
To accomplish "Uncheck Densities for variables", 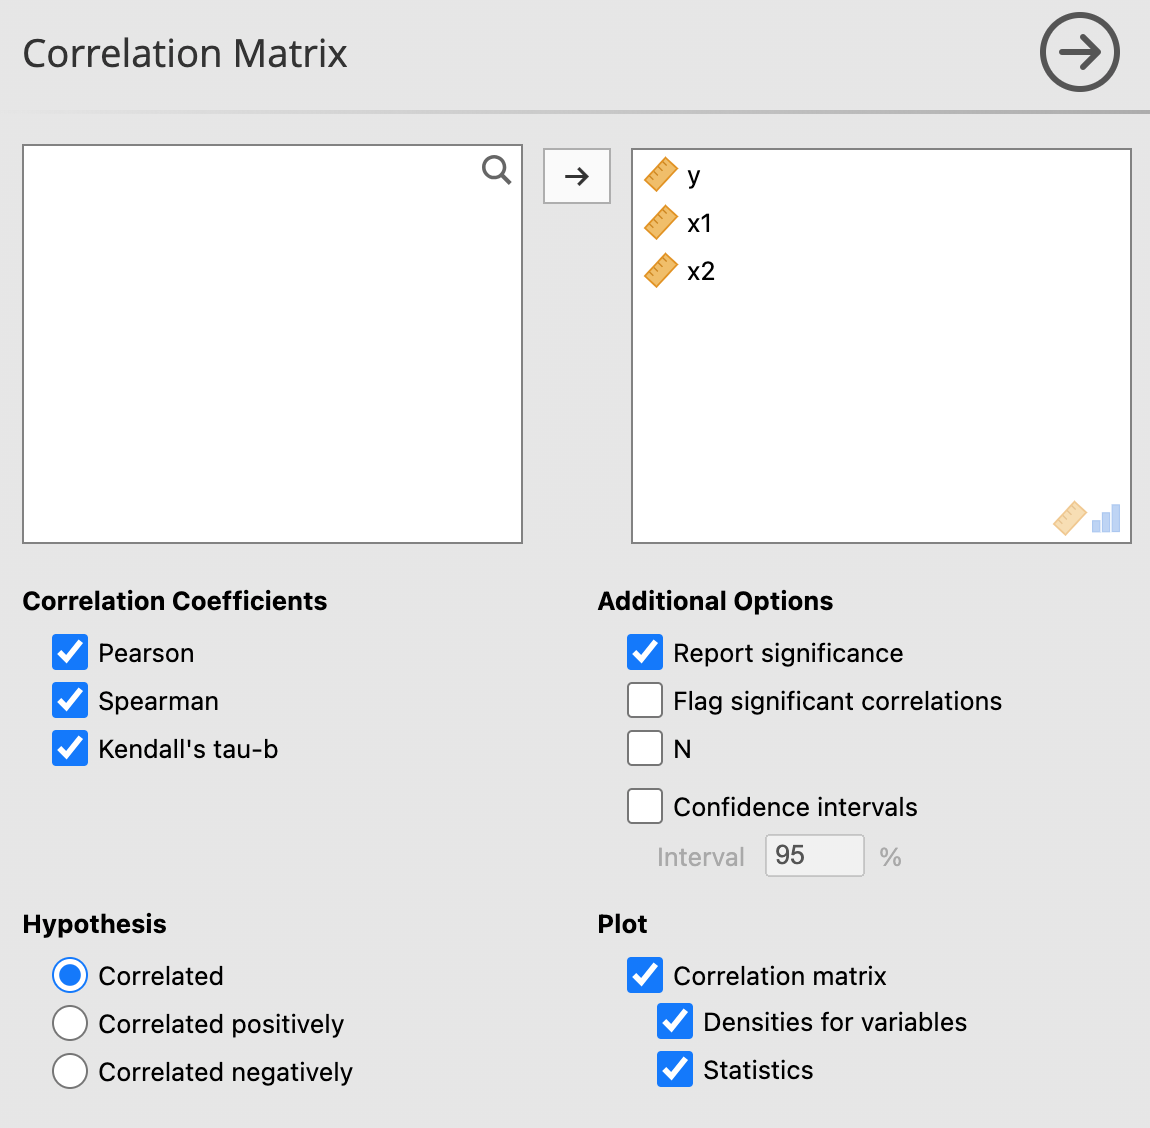I will [674, 1021].
